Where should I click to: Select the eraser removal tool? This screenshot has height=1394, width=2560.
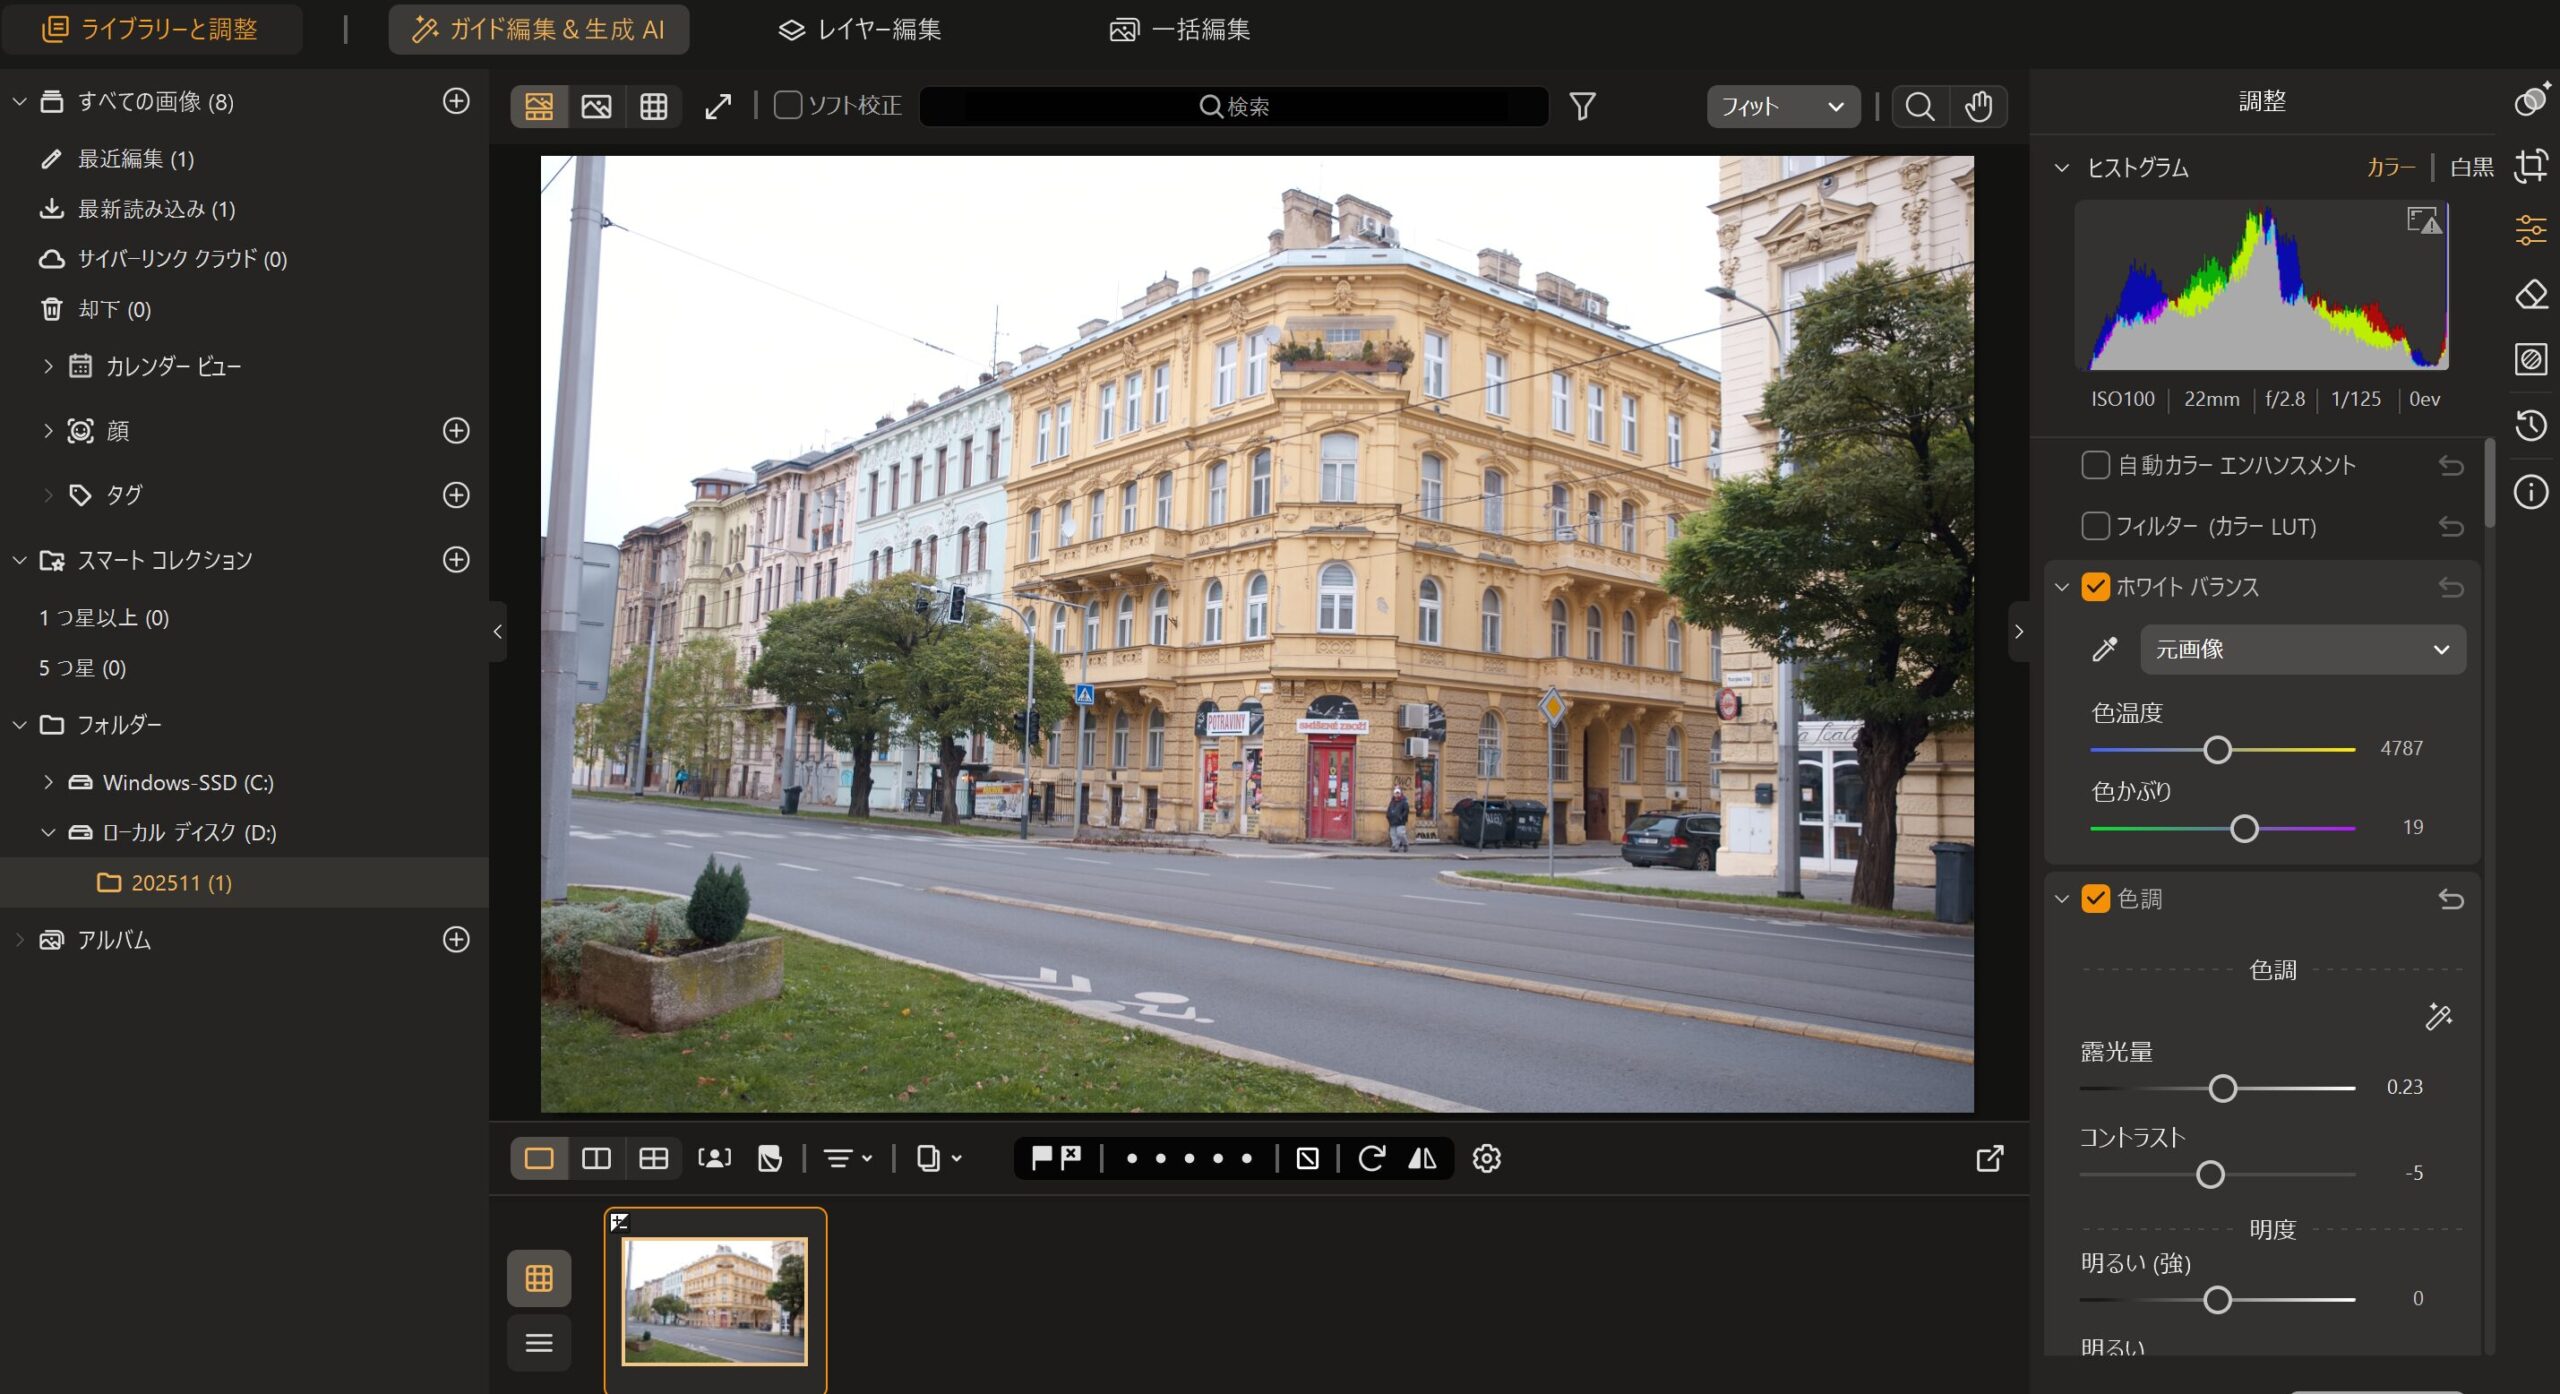click(2531, 294)
